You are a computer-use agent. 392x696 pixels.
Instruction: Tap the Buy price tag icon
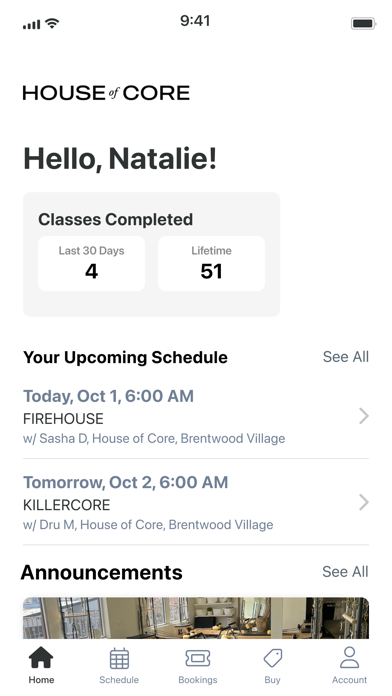point(273,658)
